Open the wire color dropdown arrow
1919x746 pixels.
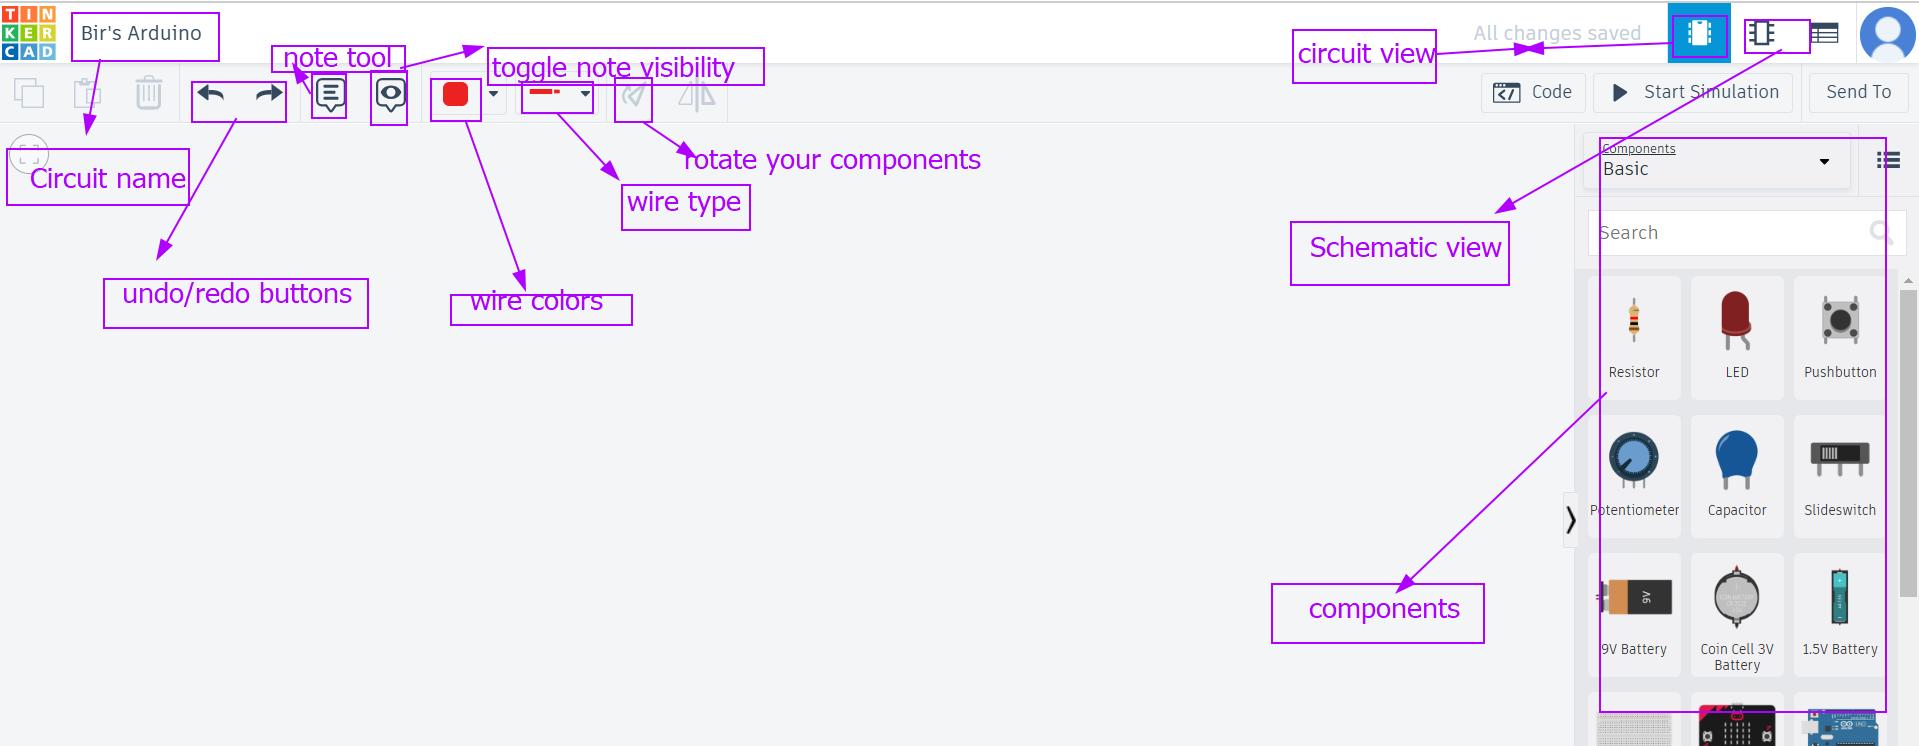493,94
